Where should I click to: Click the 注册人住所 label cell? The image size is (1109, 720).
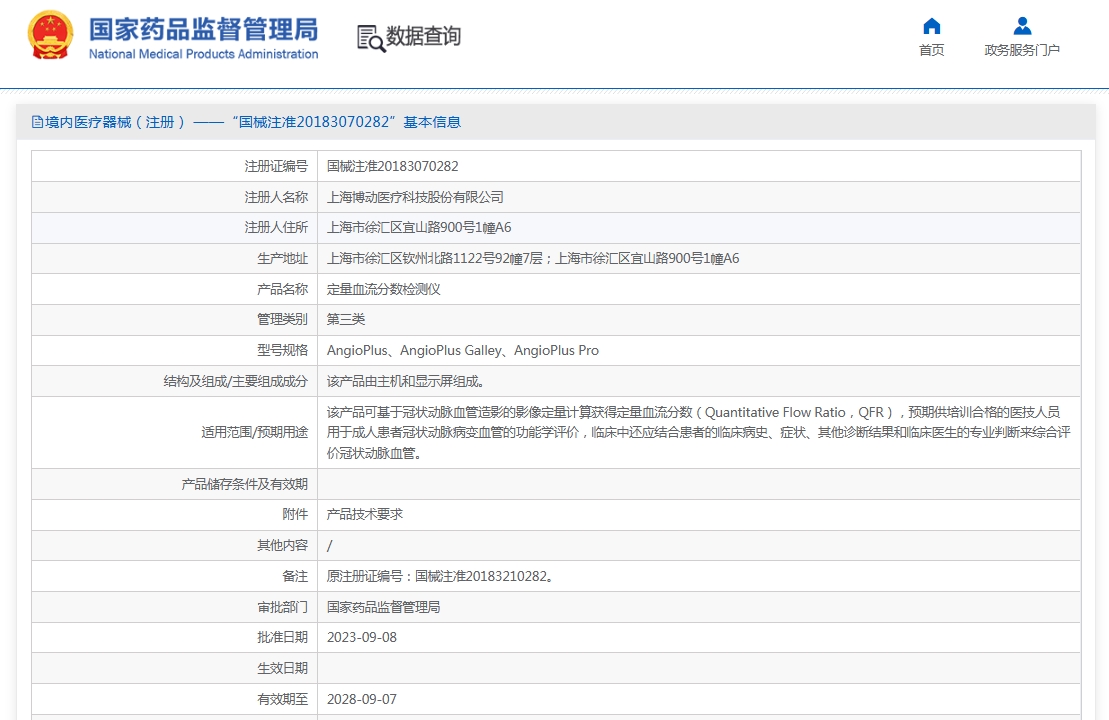(175, 228)
